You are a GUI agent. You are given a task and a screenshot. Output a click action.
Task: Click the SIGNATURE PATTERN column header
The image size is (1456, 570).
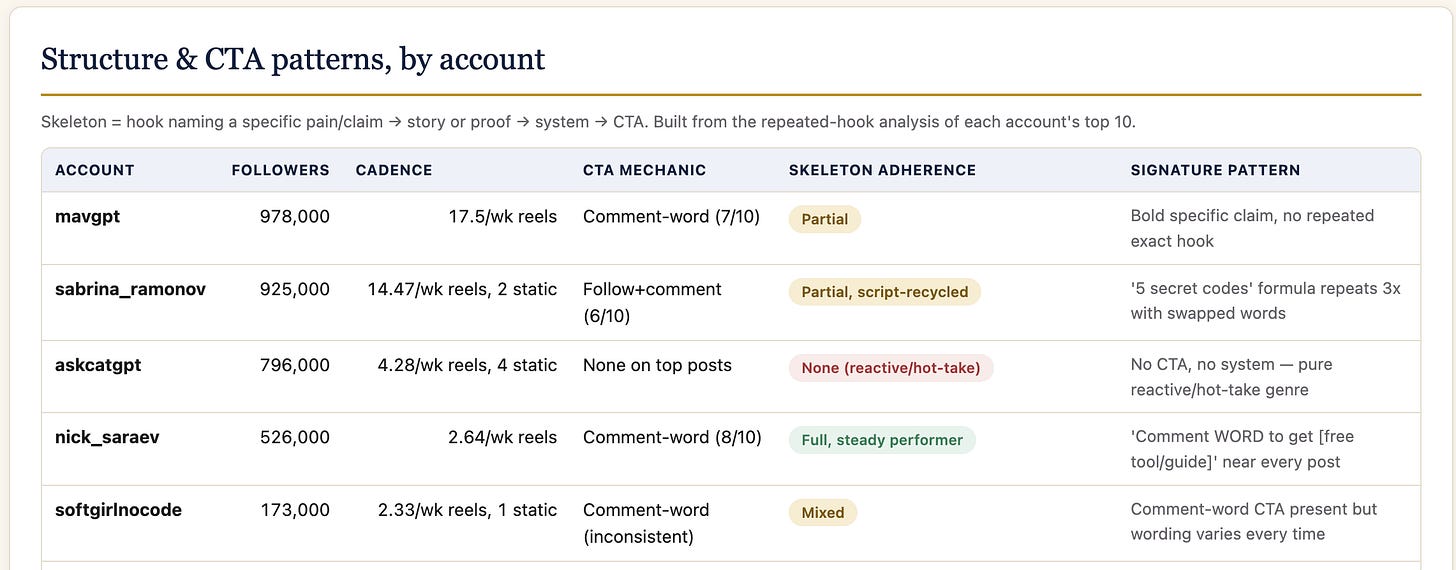pos(1215,170)
